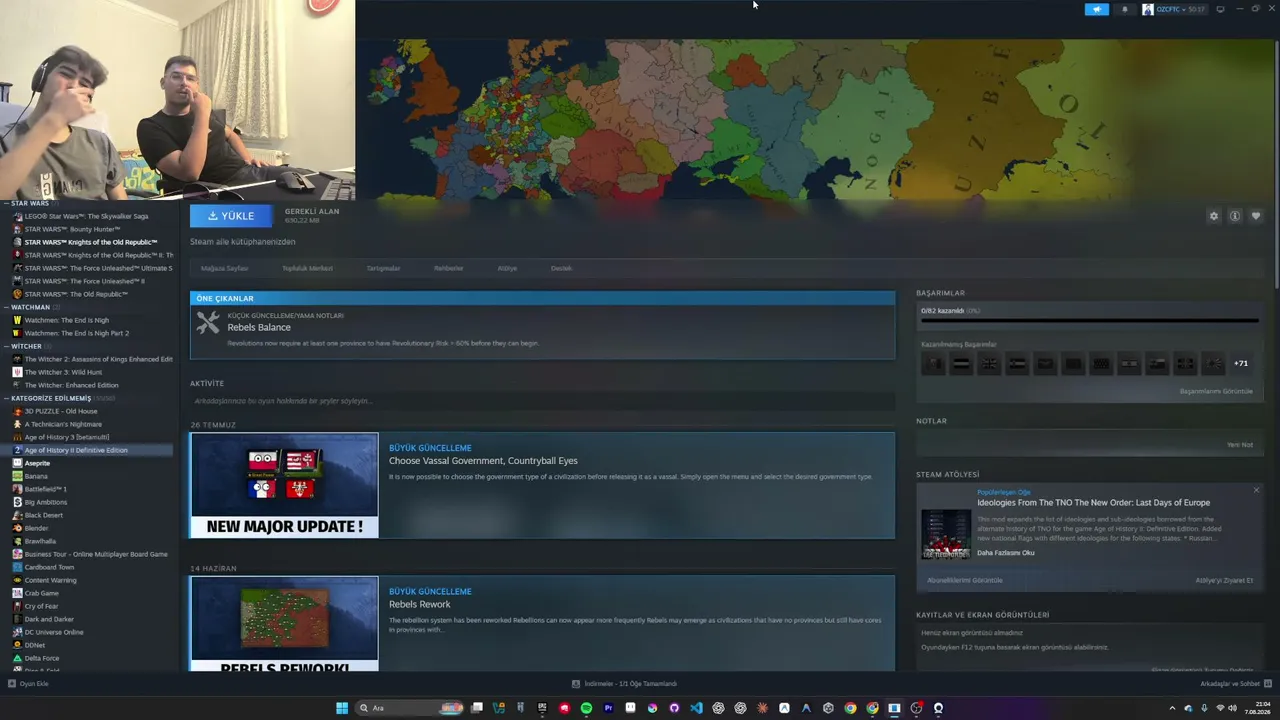Go to the Tartışmalar tab
The height and width of the screenshot is (720, 1280).
coord(383,268)
